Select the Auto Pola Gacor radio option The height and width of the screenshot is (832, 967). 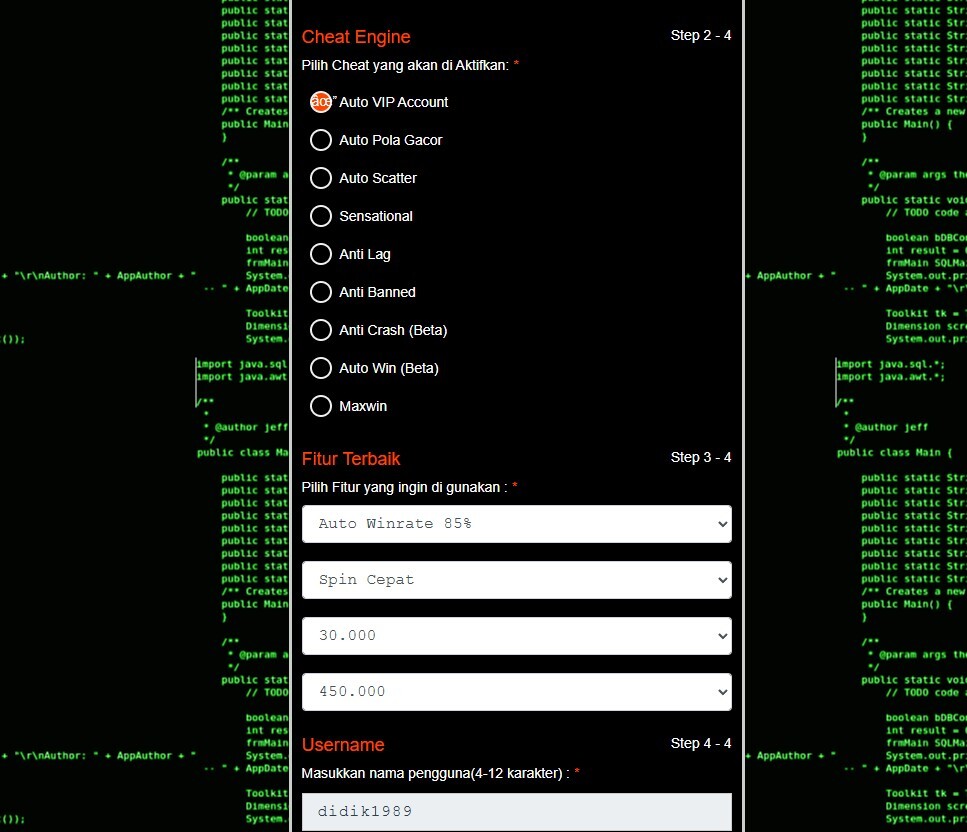click(x=321, y=140)
